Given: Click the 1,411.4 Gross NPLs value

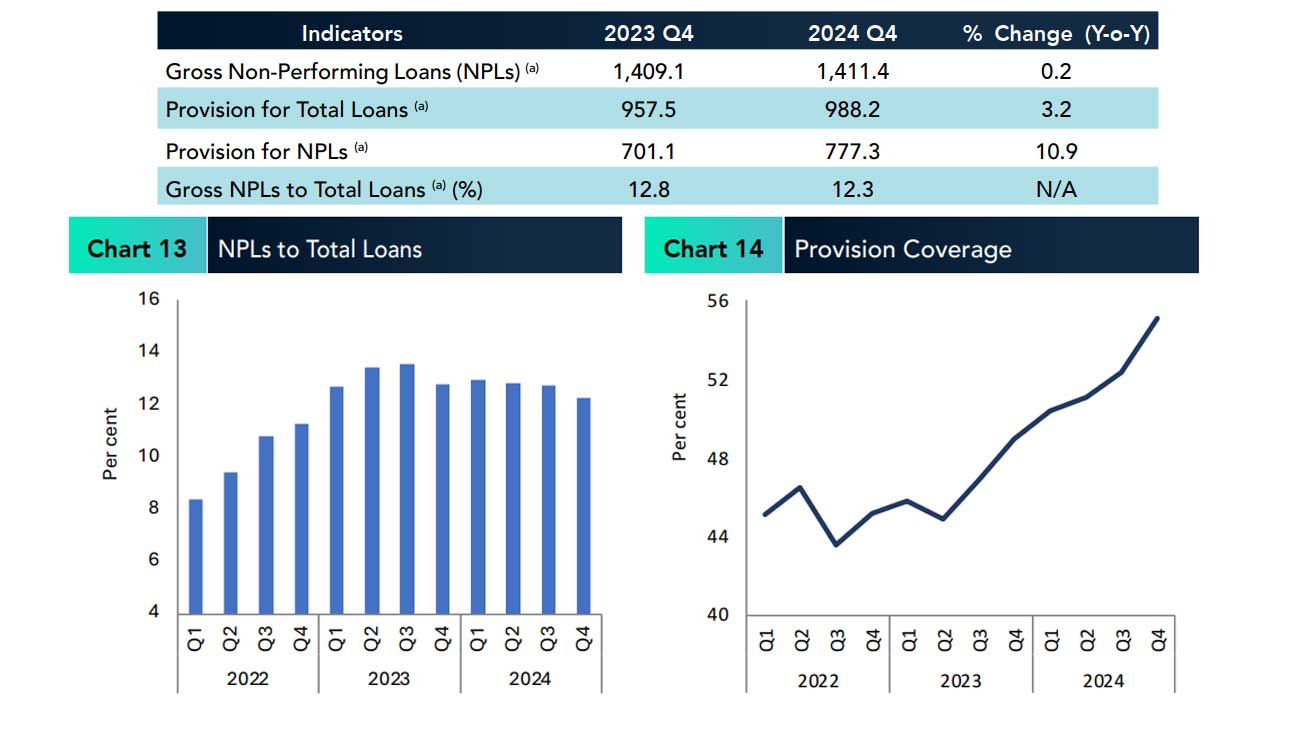Looking at the screenshot, I should pos(852,71).
